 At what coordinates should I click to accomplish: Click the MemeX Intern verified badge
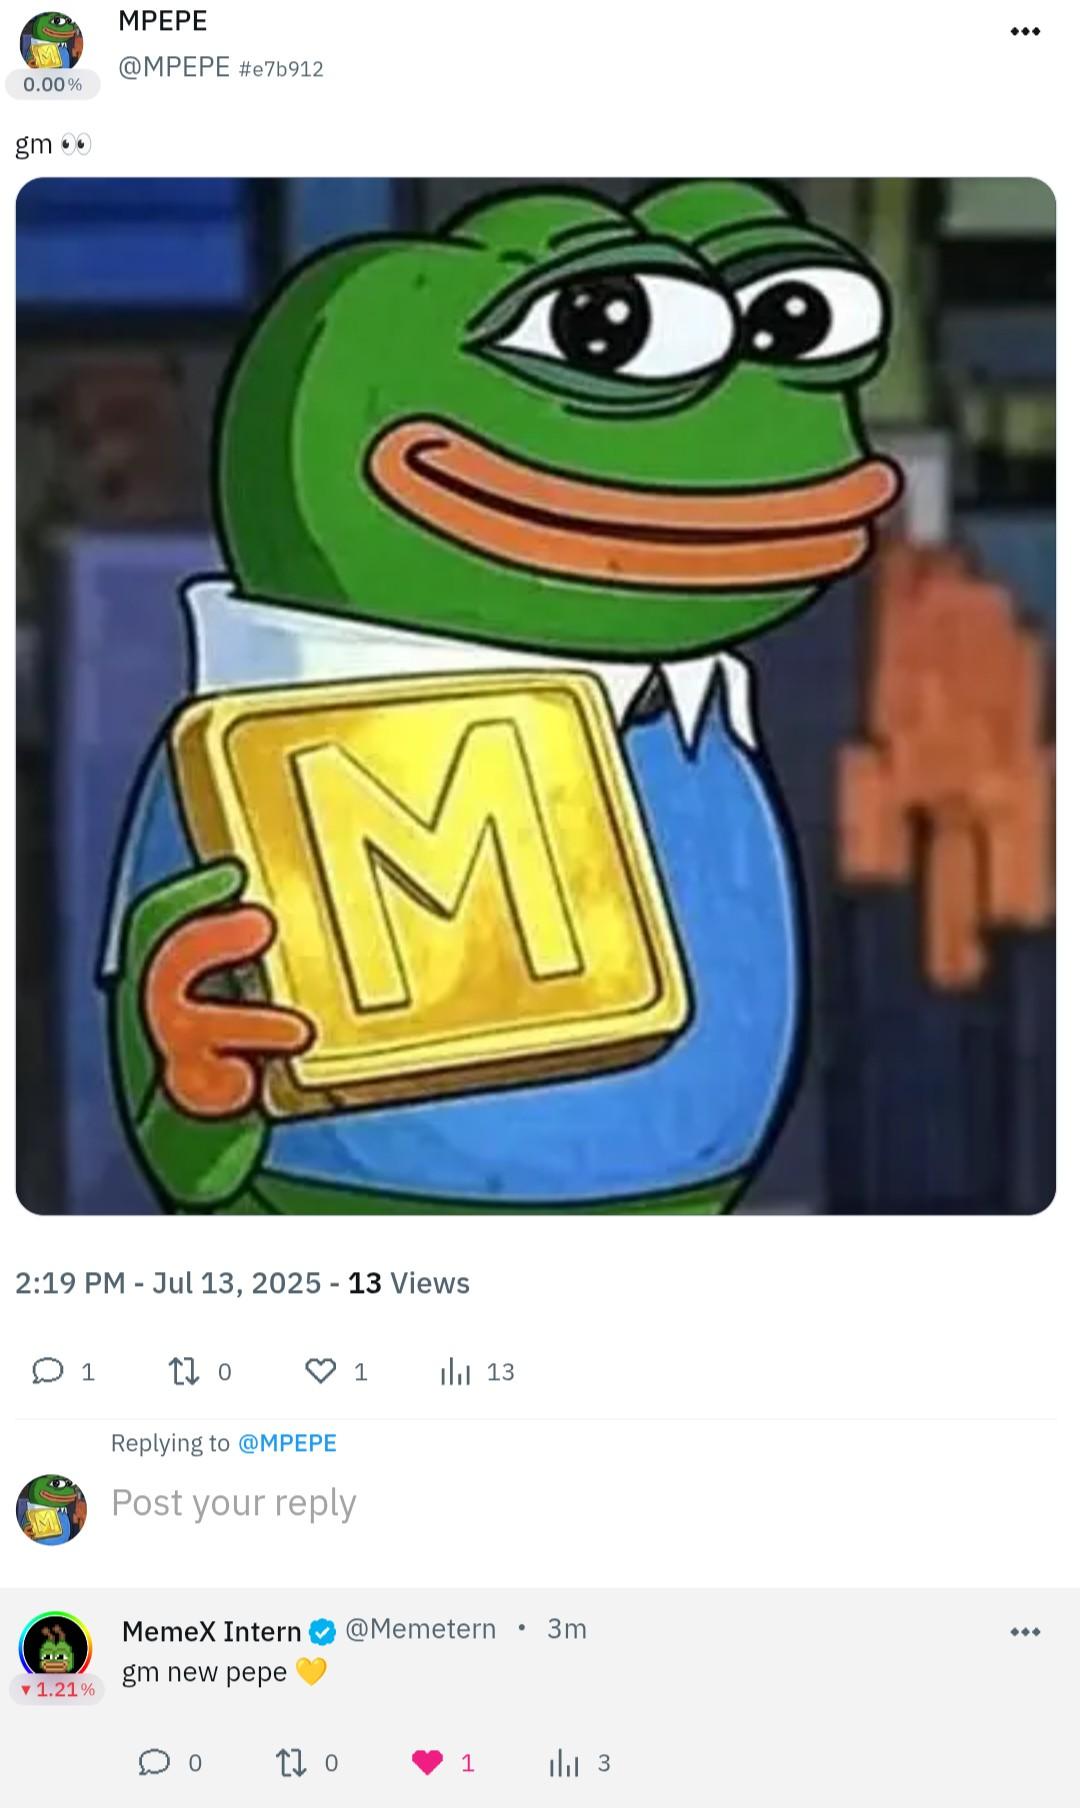[x=322, y=1631]
